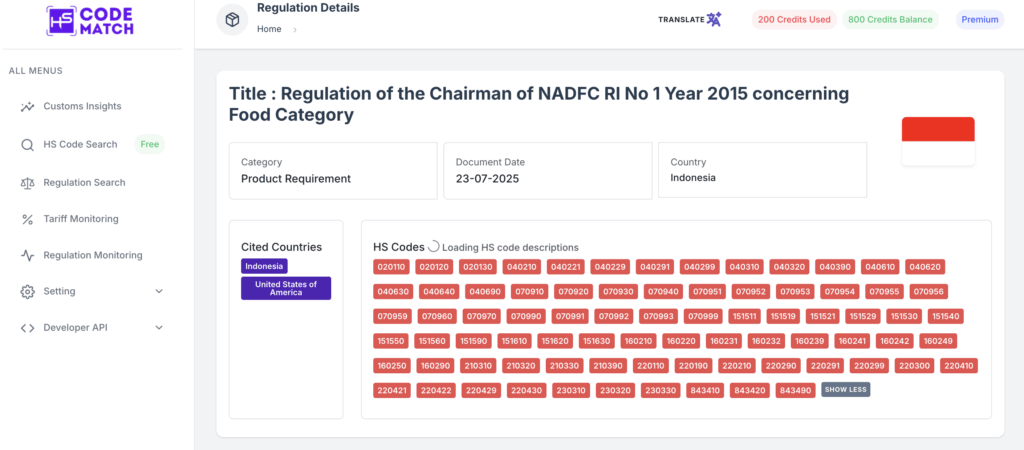This screenshot has width=1024, height=450.
Task: Open HS code 070999 tag
Action: 703,317
